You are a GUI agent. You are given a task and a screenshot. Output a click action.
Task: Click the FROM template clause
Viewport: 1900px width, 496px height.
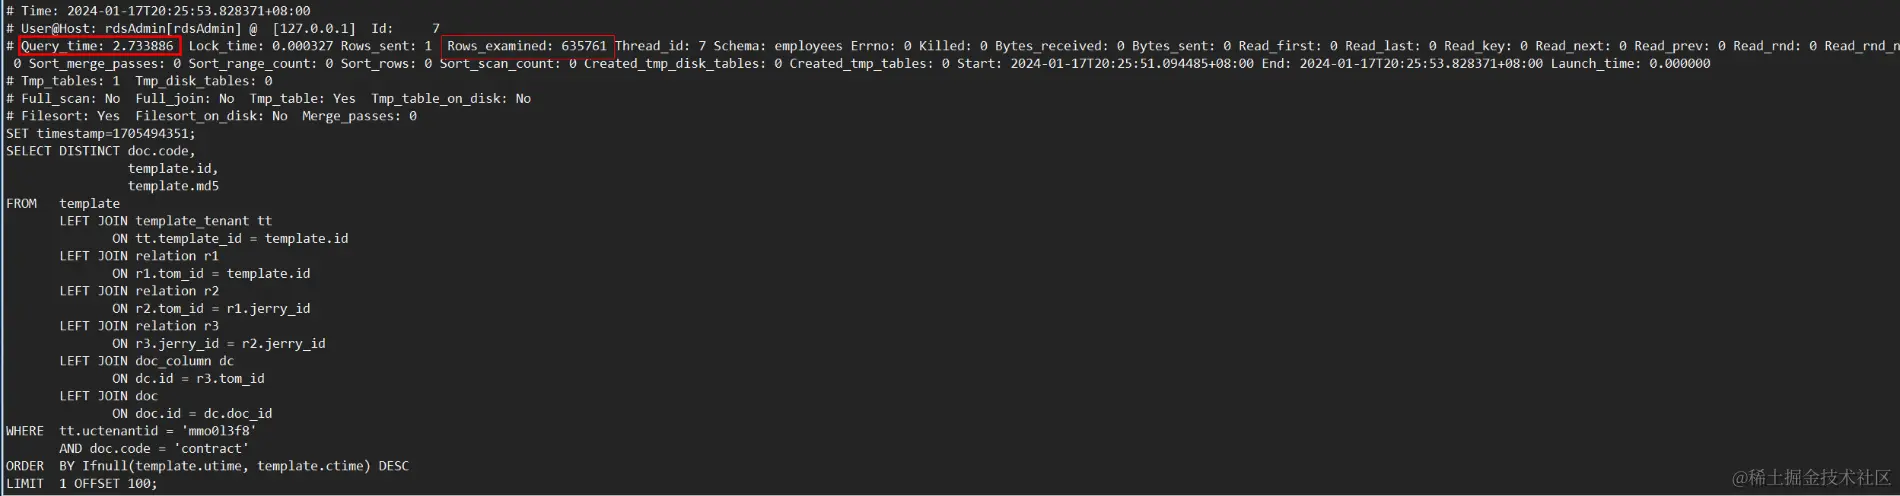[63, 204]
